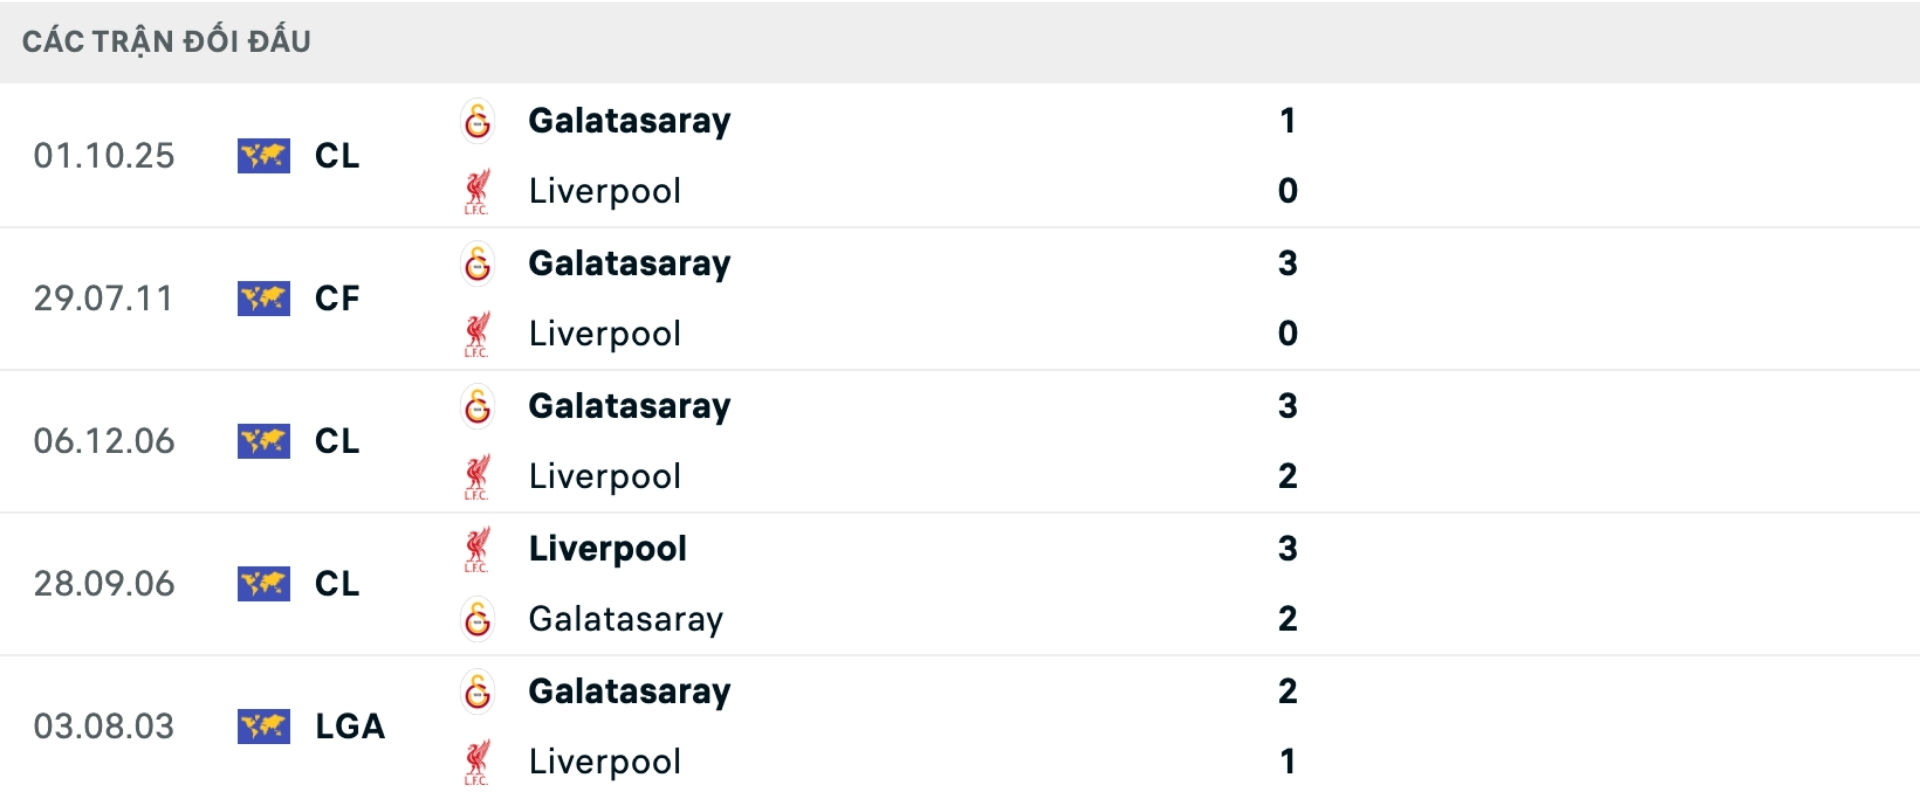1920x792 pixels.
Task: Click the Liverpool L.F.C. liver bird logo
Action: [x=478, y=192]
